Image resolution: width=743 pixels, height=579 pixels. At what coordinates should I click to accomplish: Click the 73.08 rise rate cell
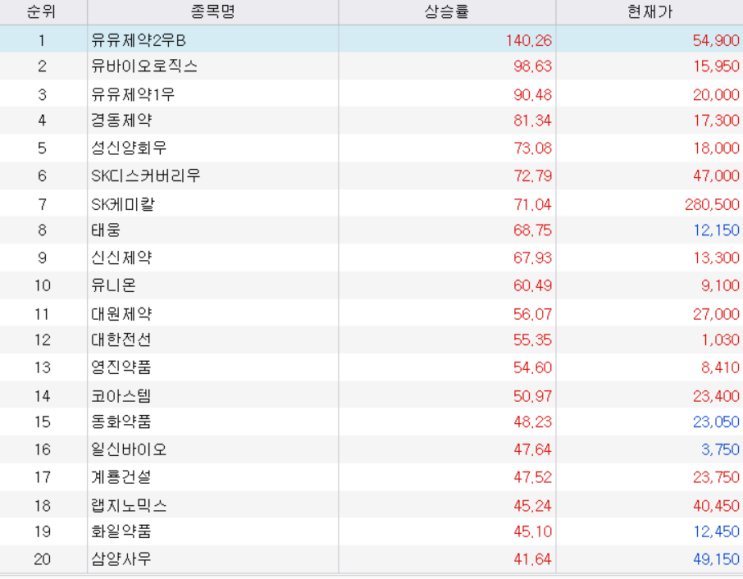click(533, 148)
